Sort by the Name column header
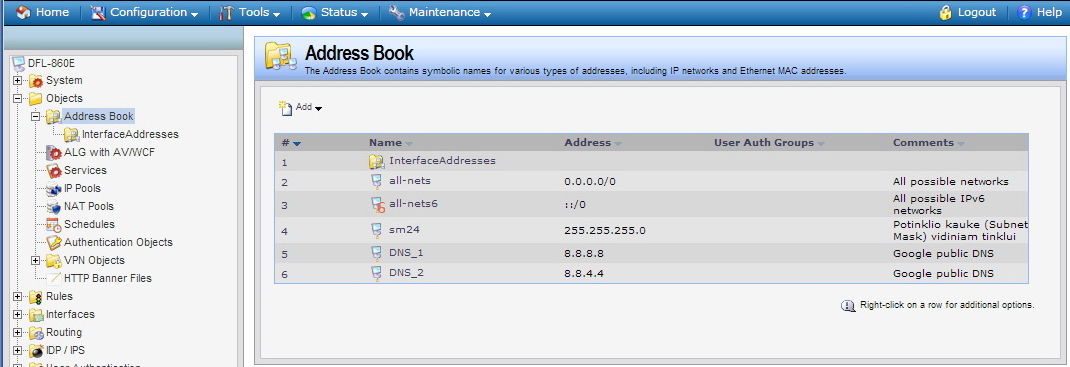Viewport: 1070px width, 367px height. click(x=390, y=143)
